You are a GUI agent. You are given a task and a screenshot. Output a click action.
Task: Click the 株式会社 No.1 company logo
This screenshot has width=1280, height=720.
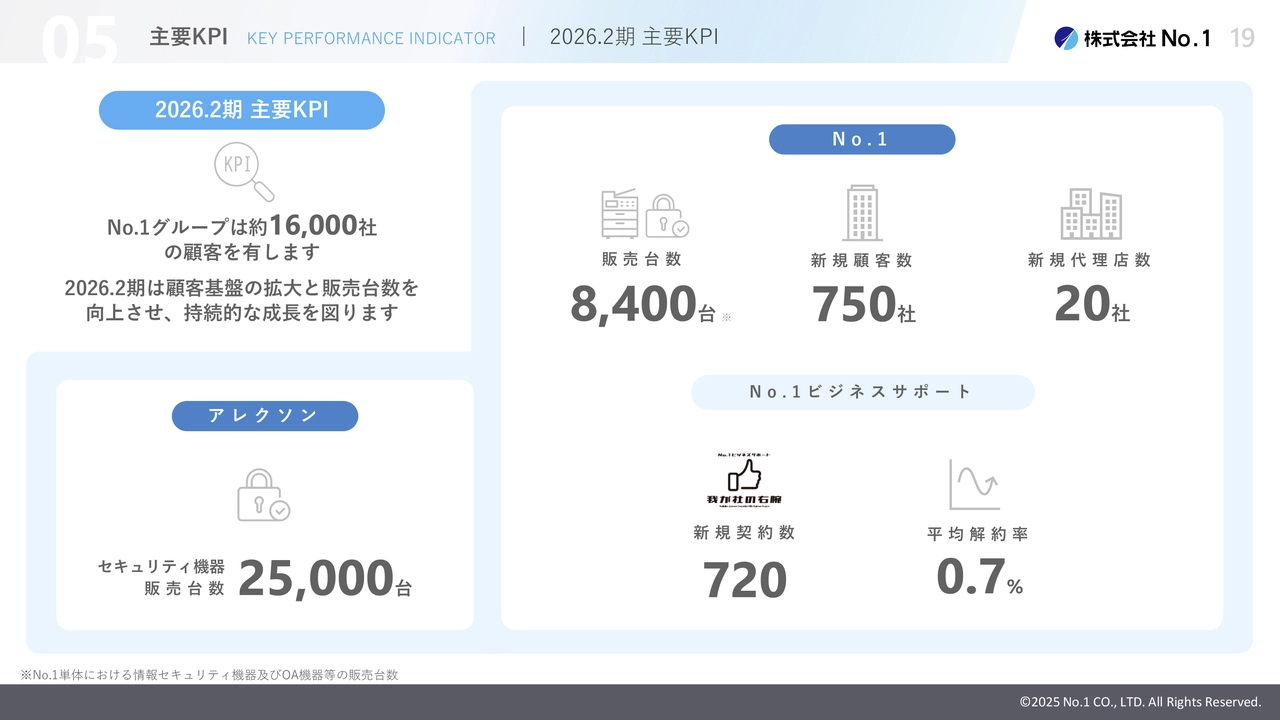pyautogui.click(x=1132, y=38)
